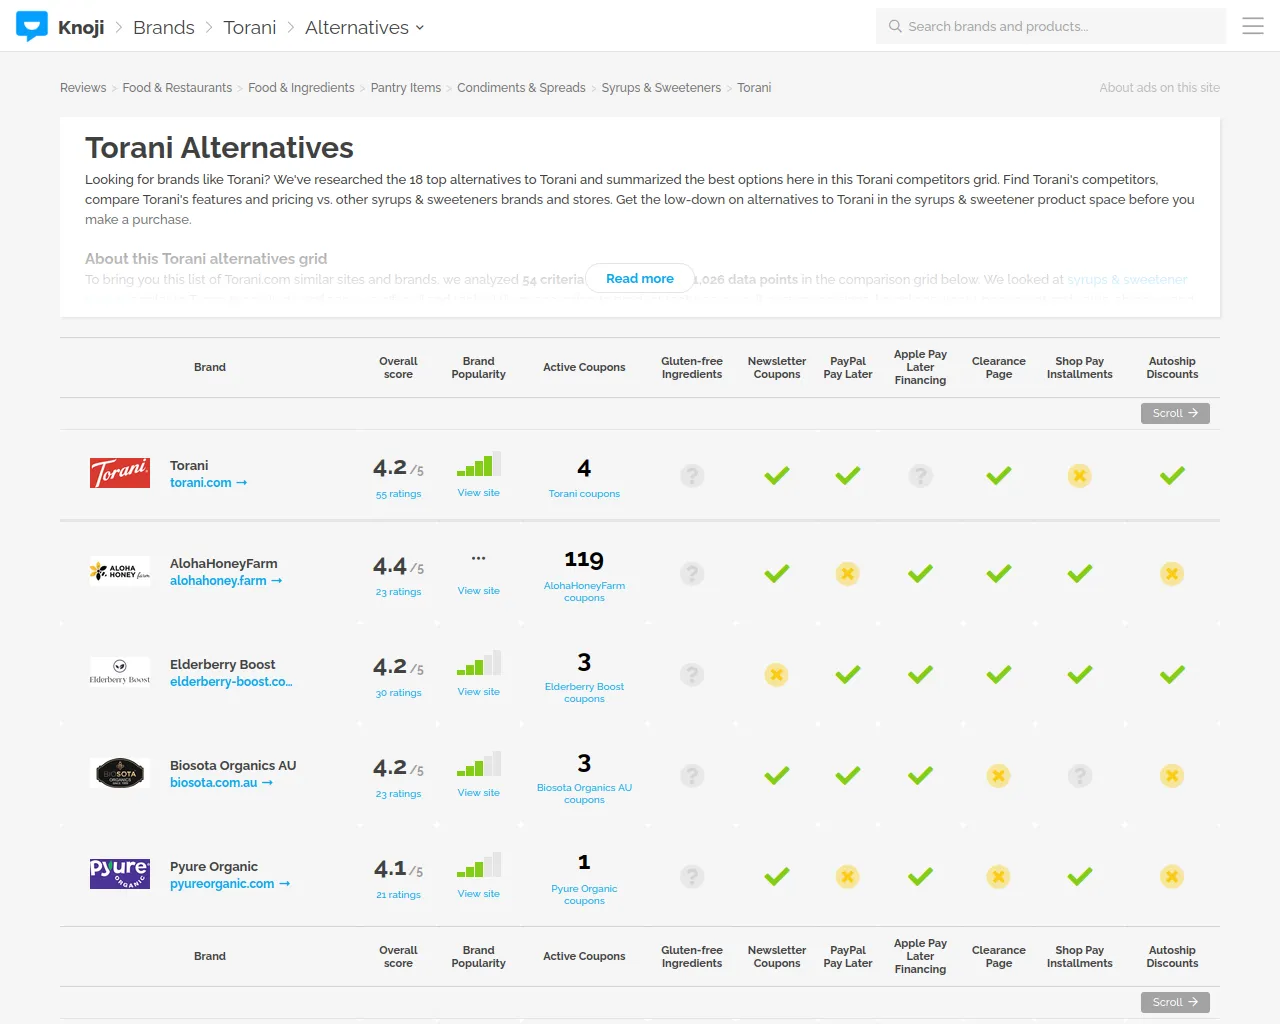Click Torani's Shop Pay orange X icon
Viewport: 1280px width, 1024px height.
click(x=1079, y=476)
